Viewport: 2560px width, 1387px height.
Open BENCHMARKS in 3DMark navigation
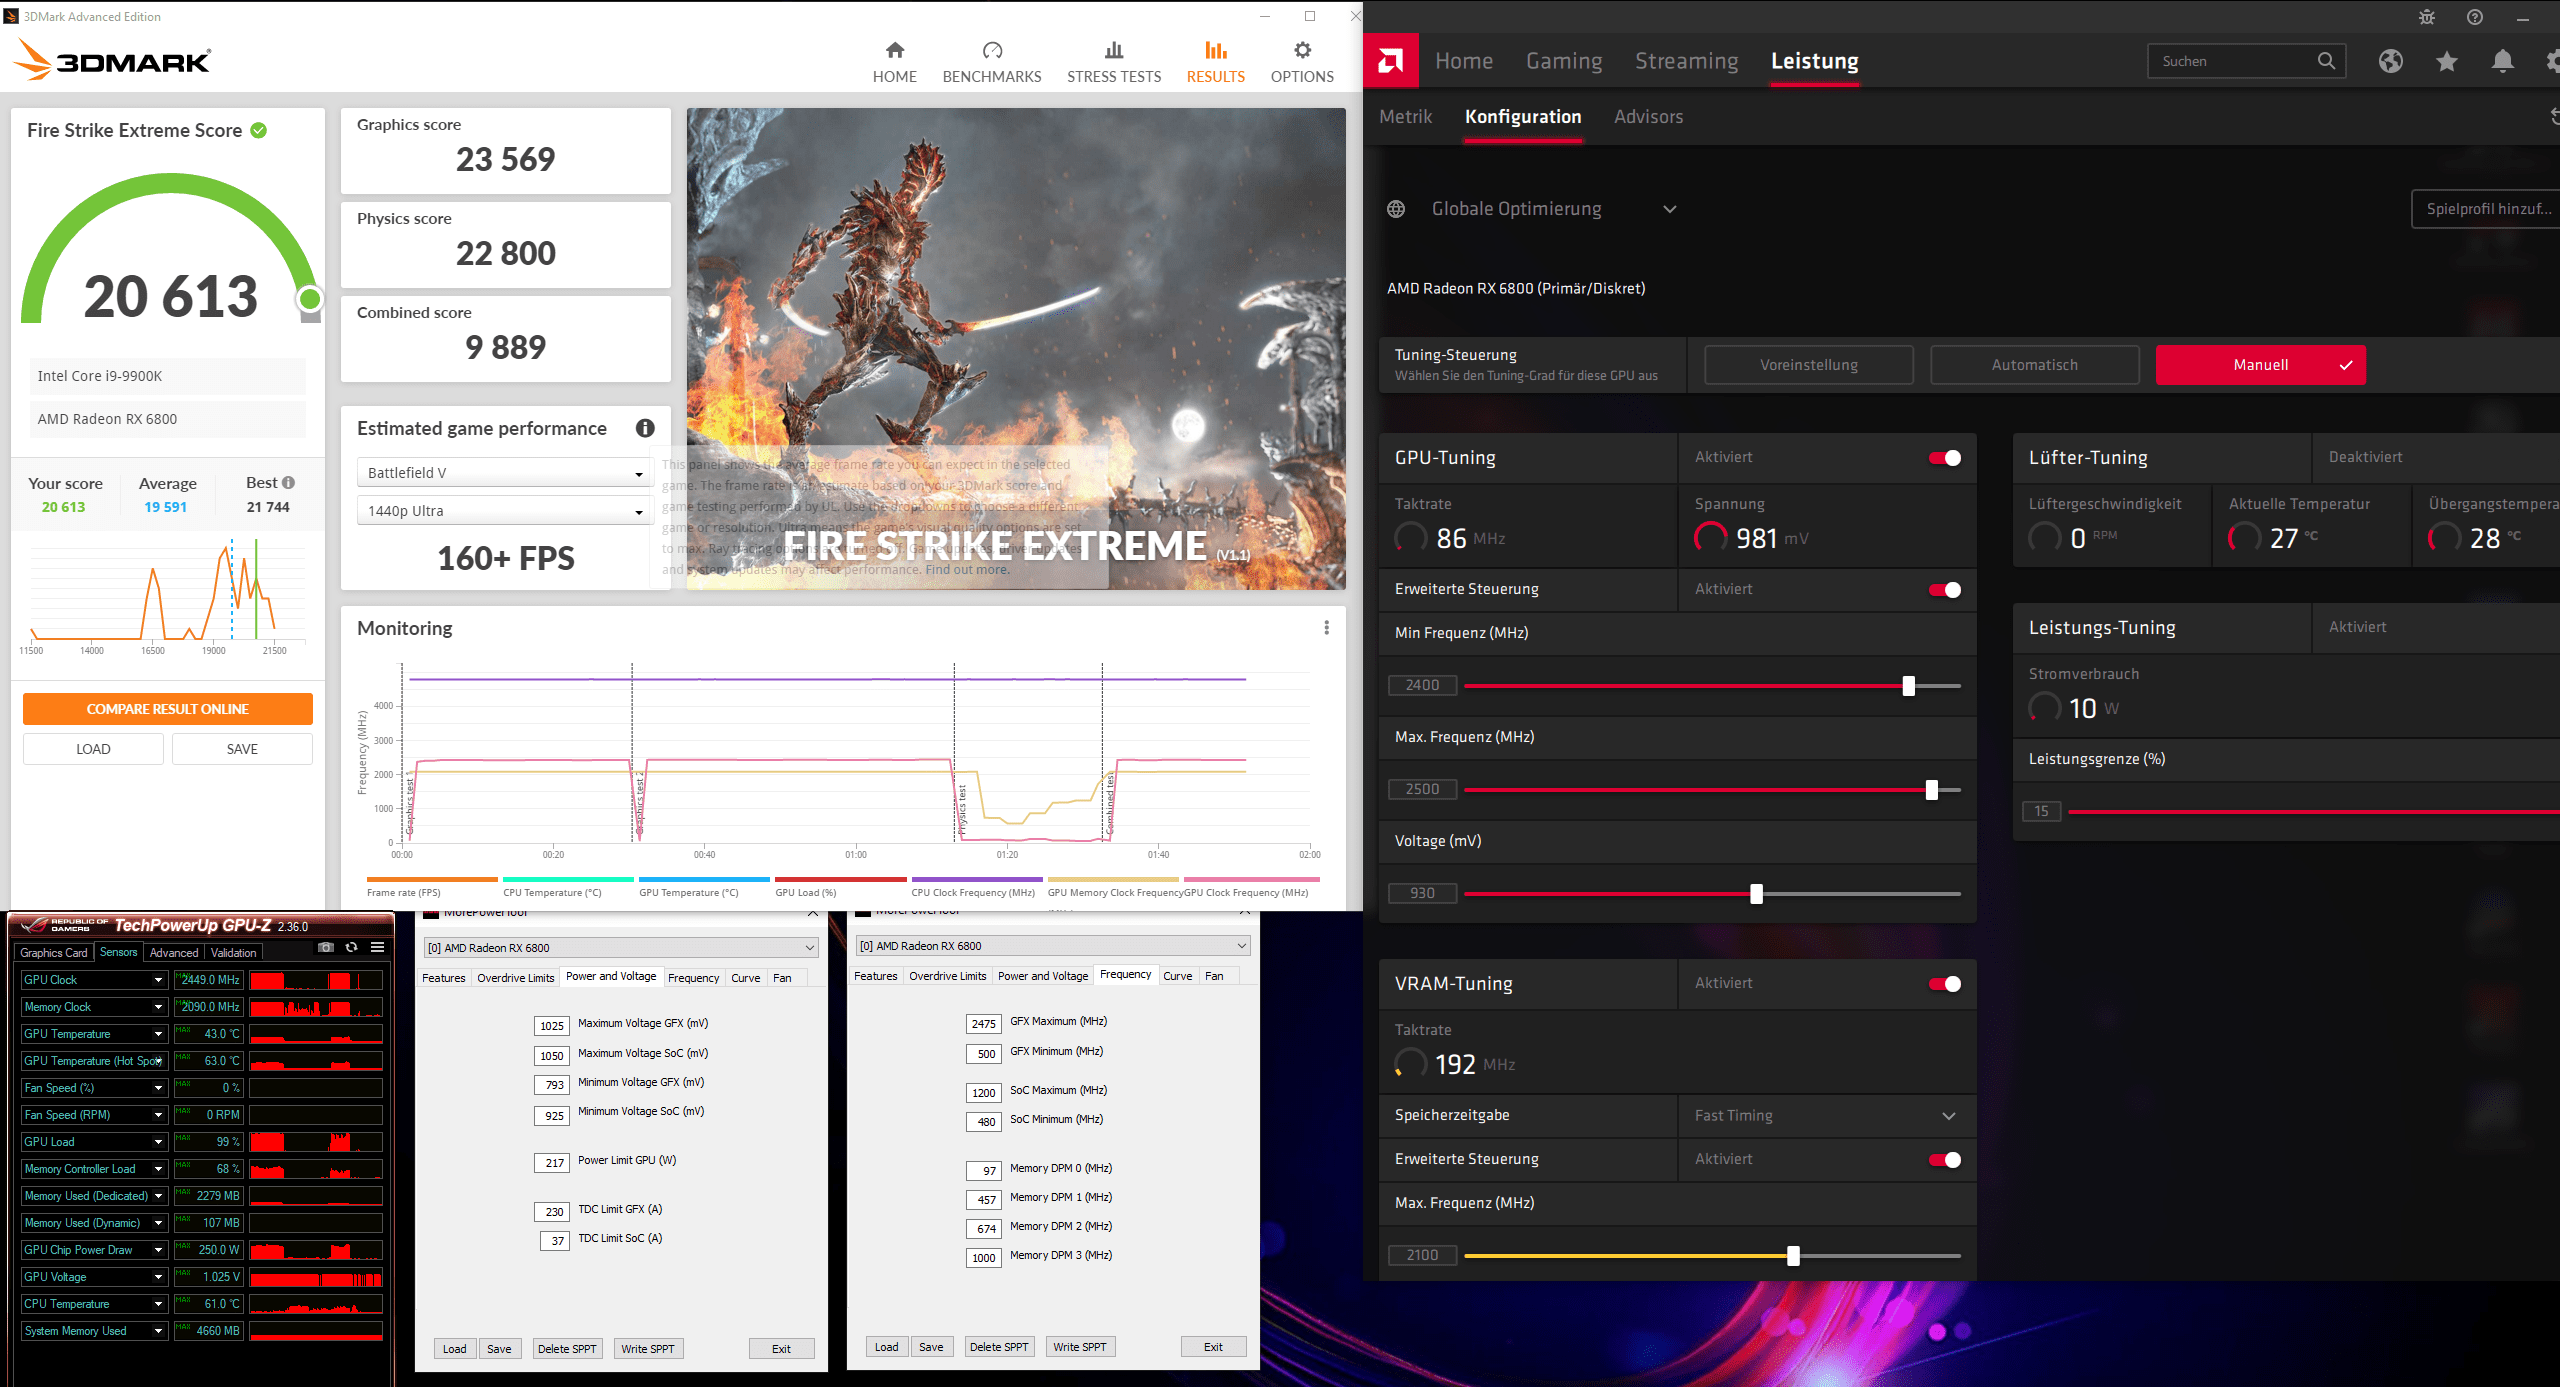[x=991, y=62]
